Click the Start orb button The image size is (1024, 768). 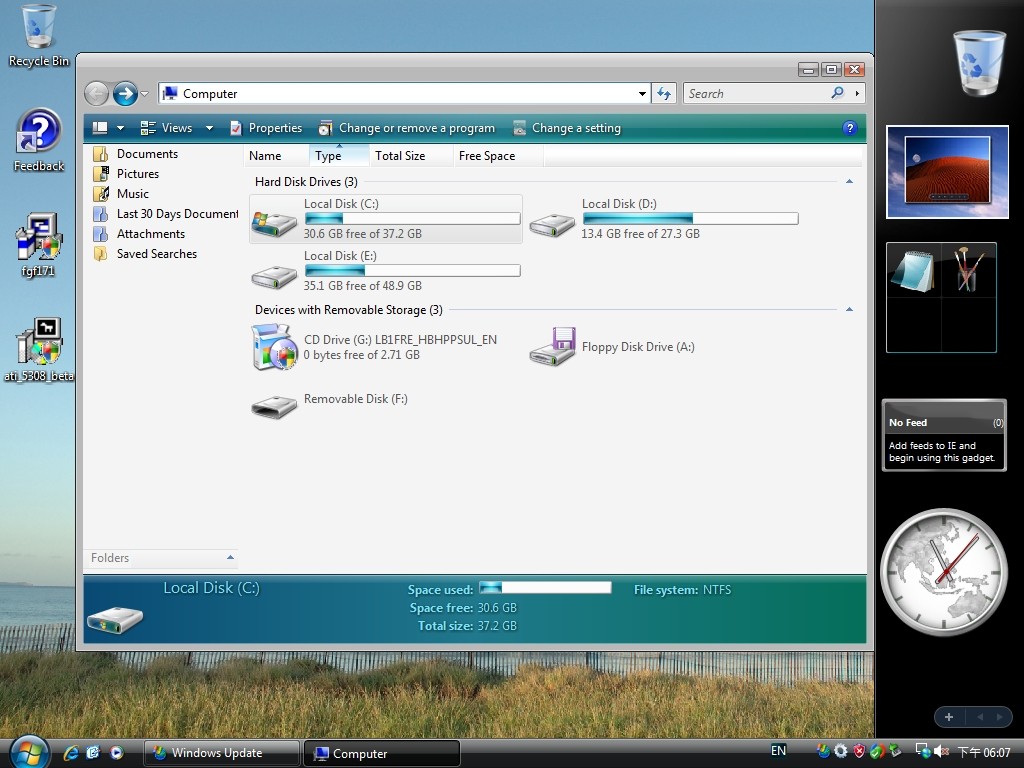tap(29, 752)
